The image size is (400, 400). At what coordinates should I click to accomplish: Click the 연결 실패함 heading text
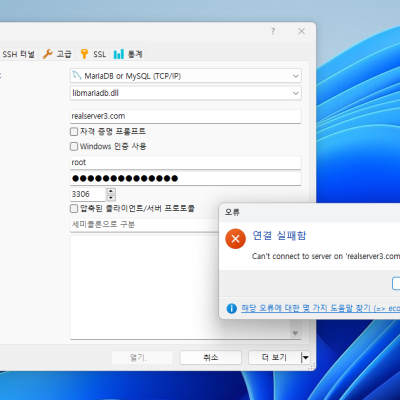(x=279, y=236)
